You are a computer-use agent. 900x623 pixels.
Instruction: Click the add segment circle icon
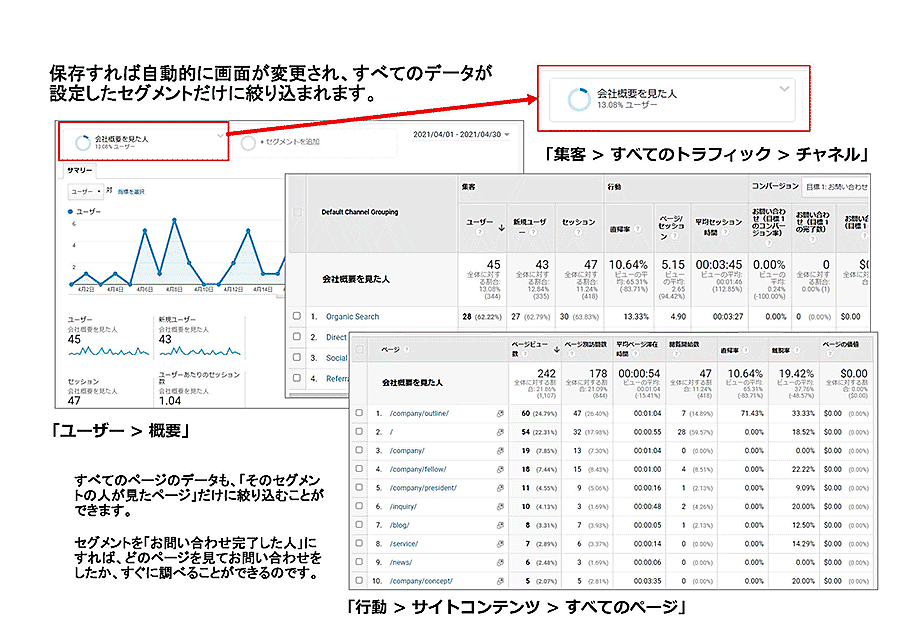tap(248, 143)
